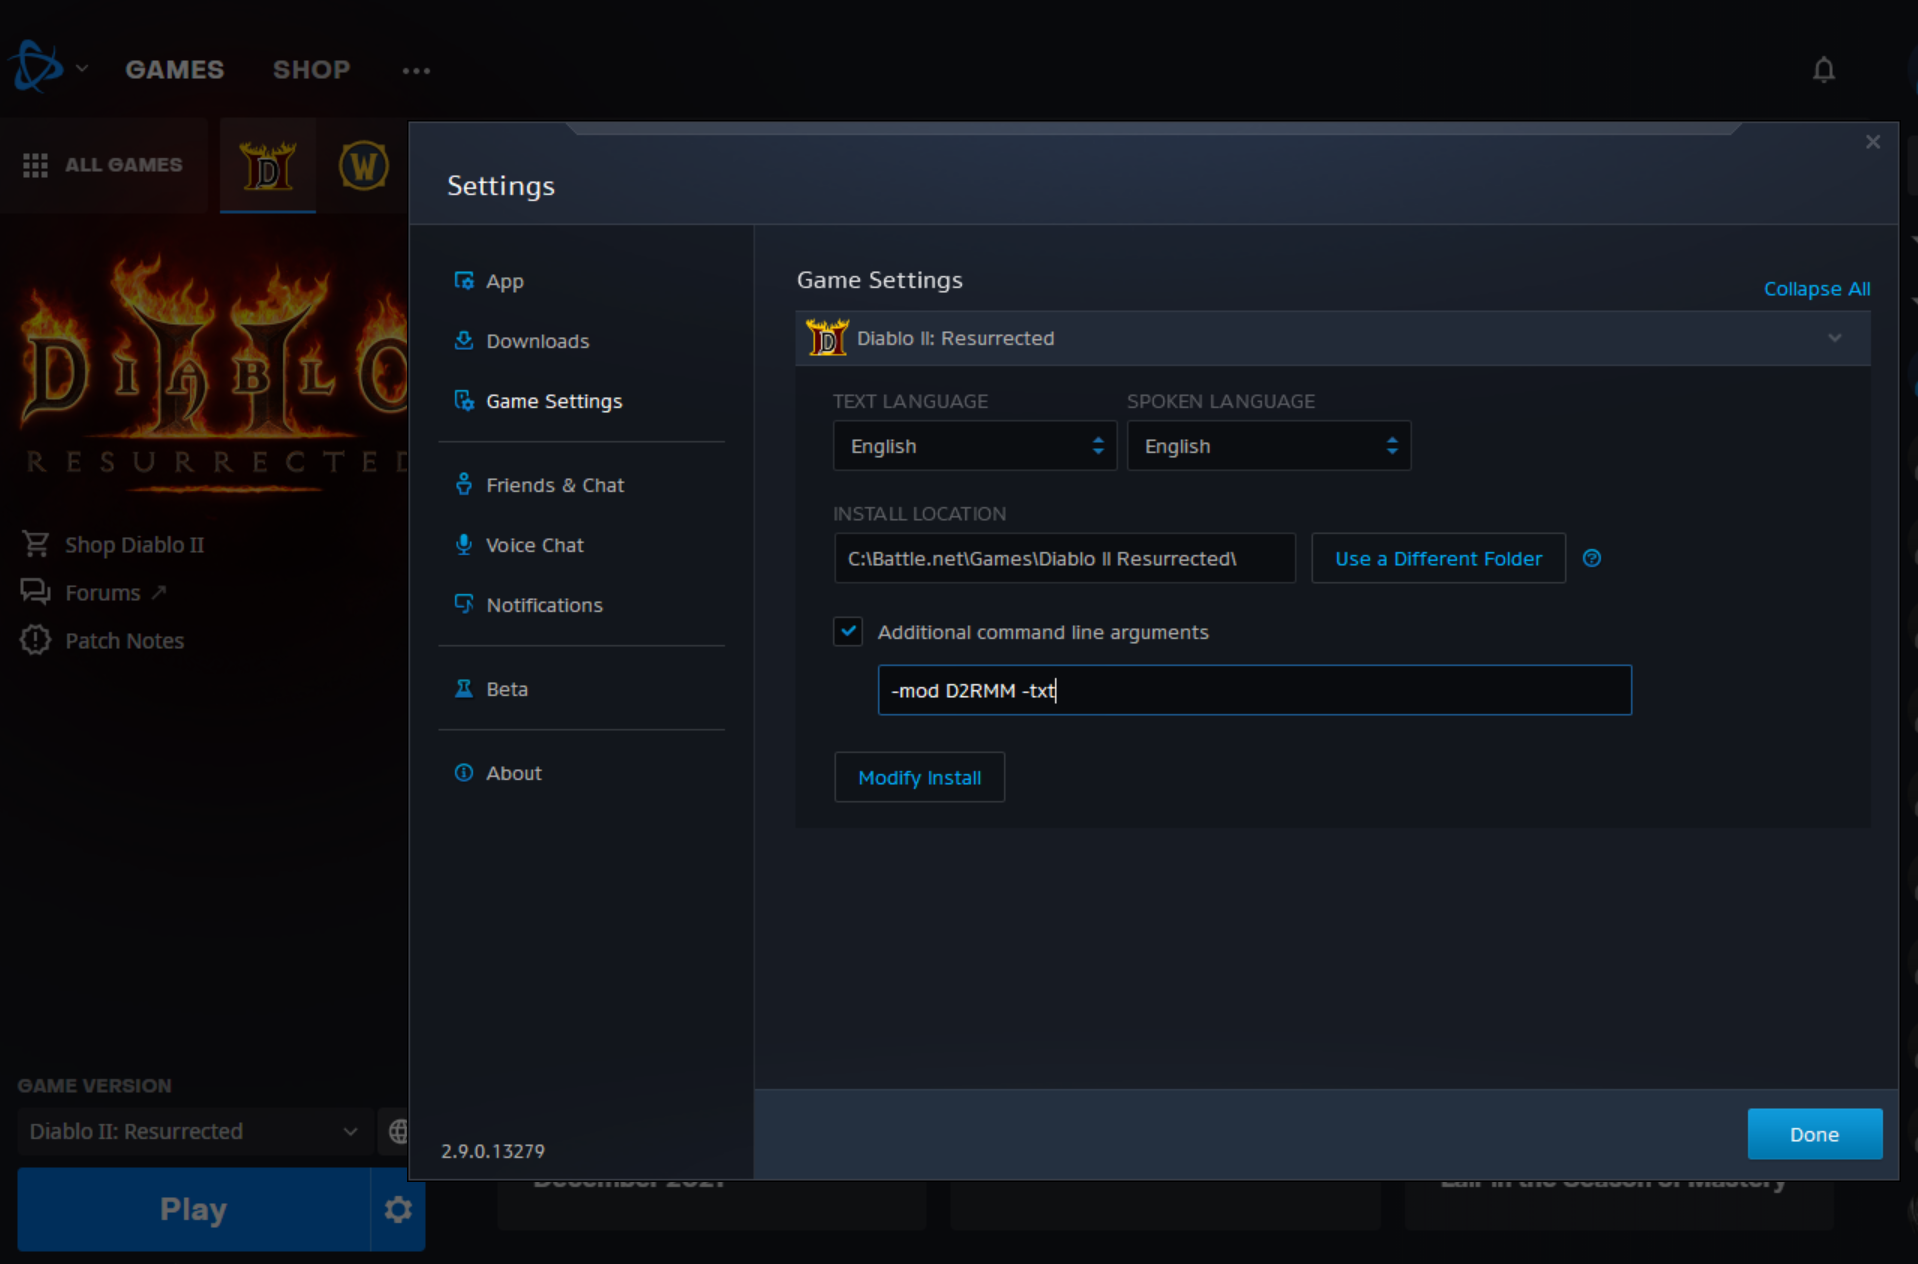This screenshot has width=1918, height=1264.
Task: Collapse the Diablo II: Resurrected section chevron
Action: pyautogui.click(x=1834, y=338)
